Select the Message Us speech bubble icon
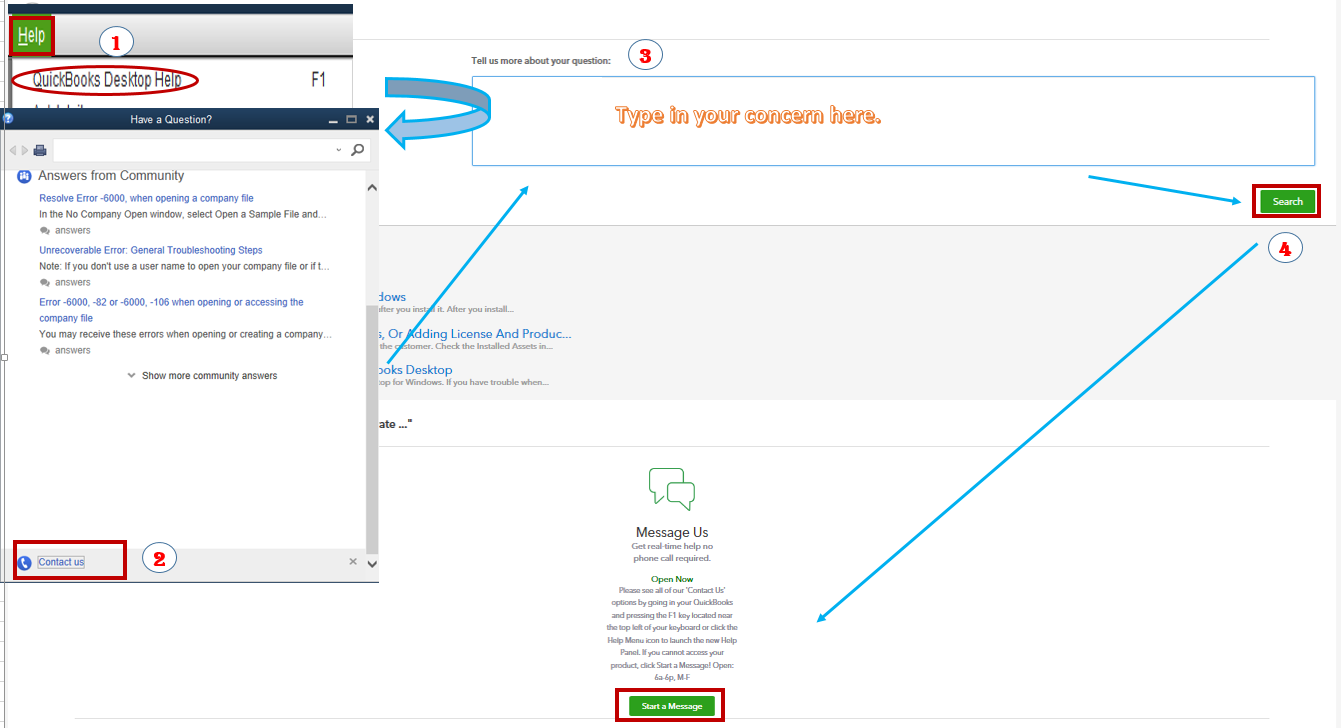 [670, 488]
